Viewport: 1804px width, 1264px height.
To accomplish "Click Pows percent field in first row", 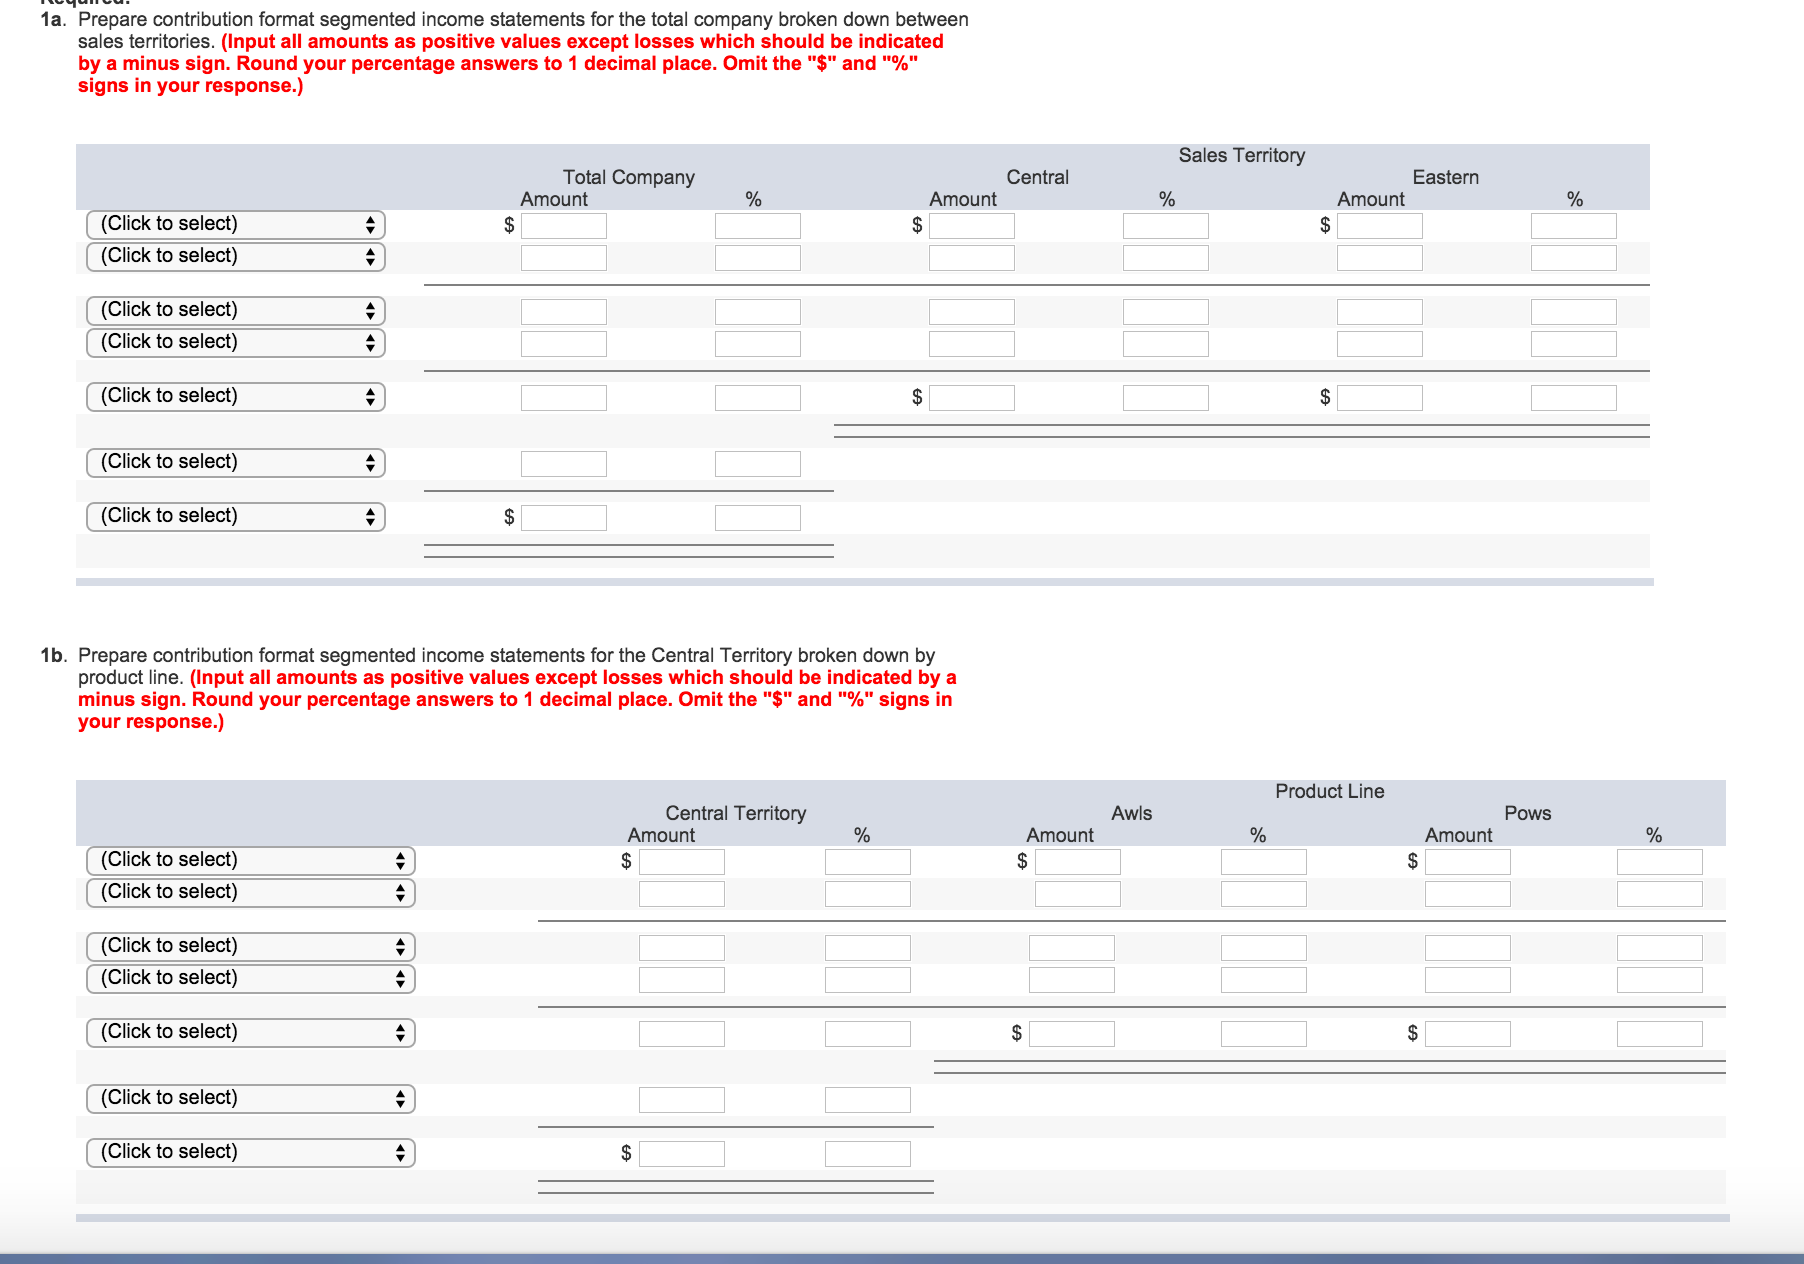I will click(x=1660, y=862).
